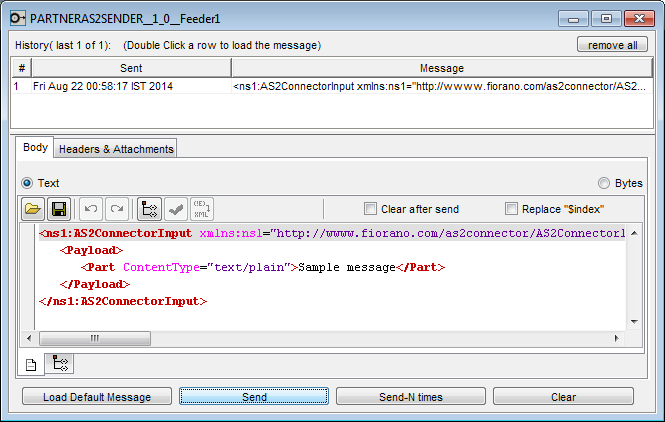The height and width of the screenshot is (422, 665).
Task: Toggle tree view icon in the editor toolbar
Action: (149, 209)
